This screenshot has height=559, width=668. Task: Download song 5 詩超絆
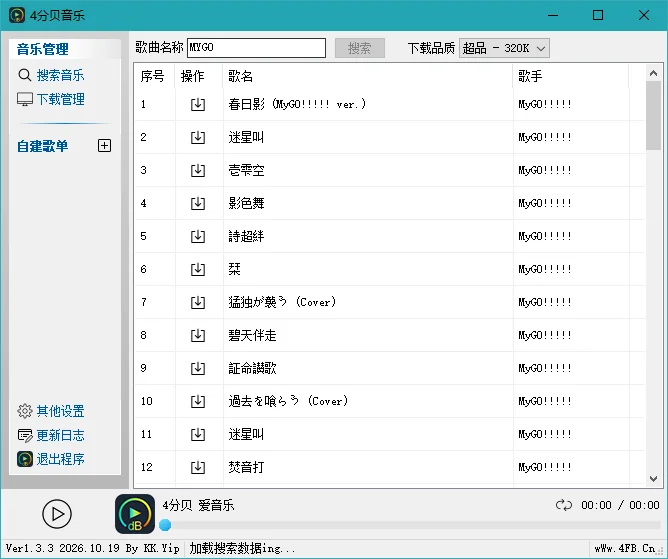(x=198, y=236)
